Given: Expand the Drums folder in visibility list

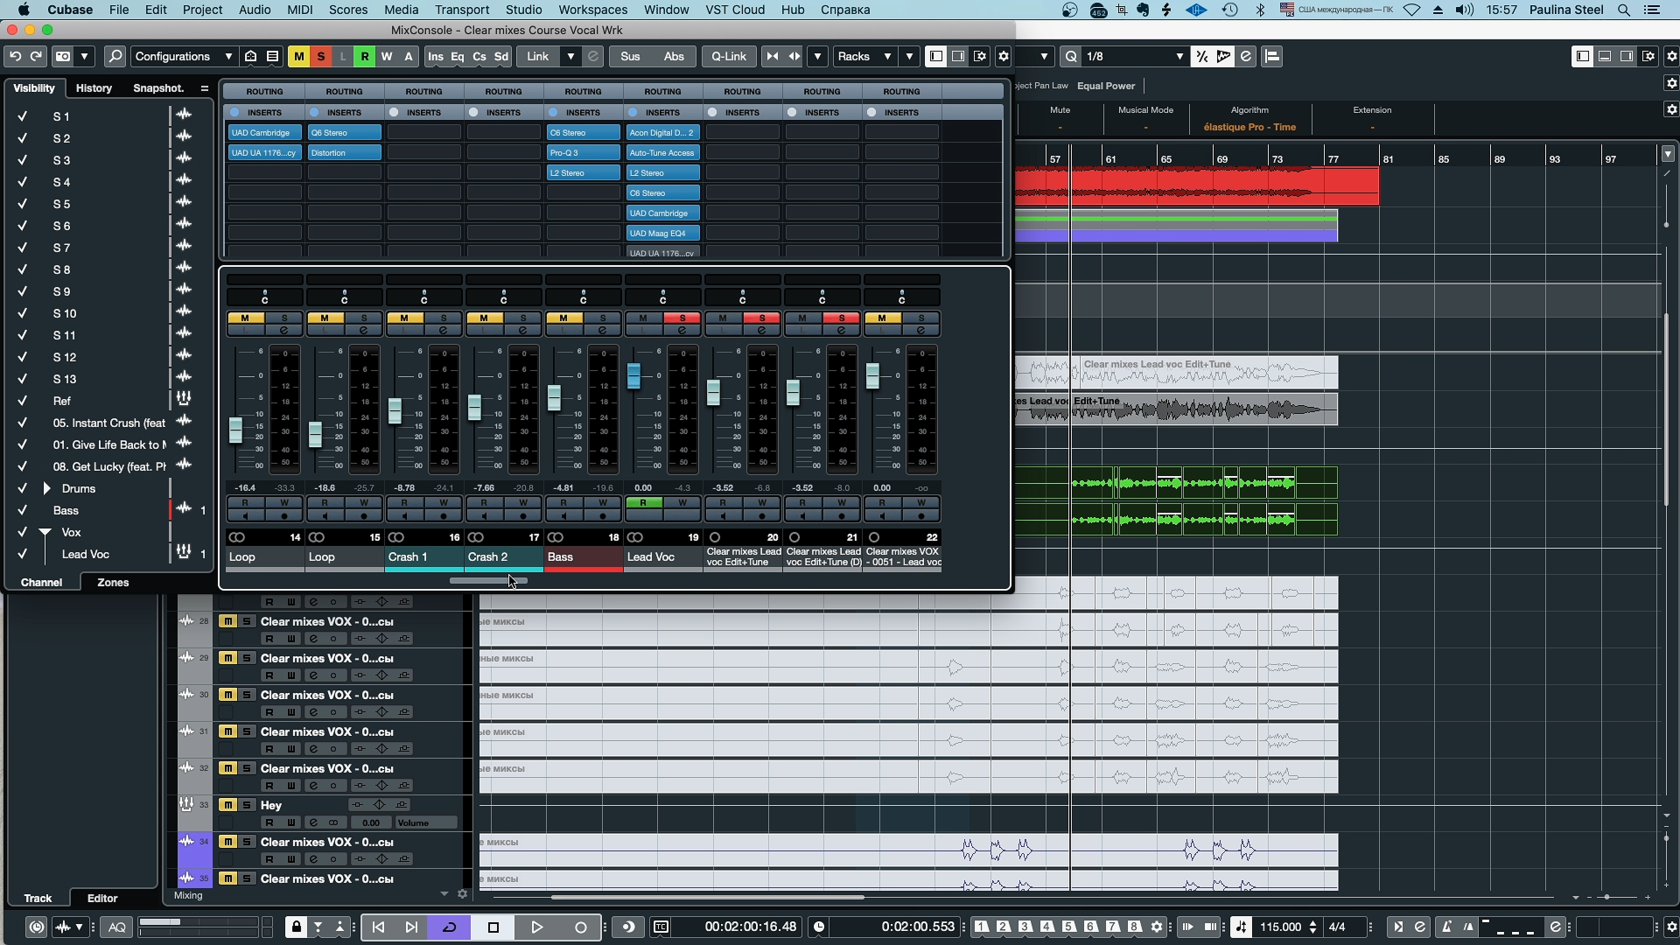Looking at the screenshot, I should point(46,489).
